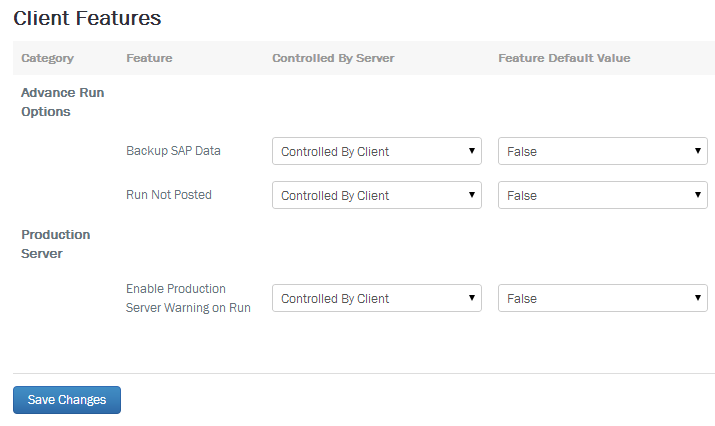The width and height of the screenshot is (715, 426).
Task: Click the Enable Production Server Warning on Run label
Action: click(188, 298)
